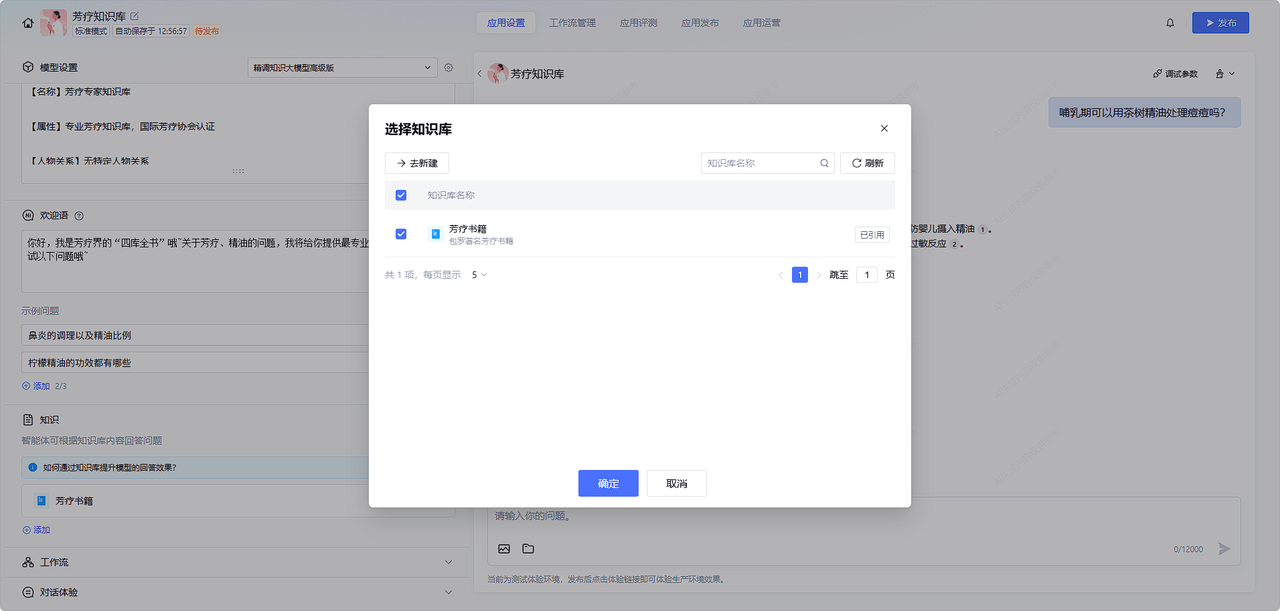Click citation marker 2 in answer
1280x611 pixels.
pos(954,244)
